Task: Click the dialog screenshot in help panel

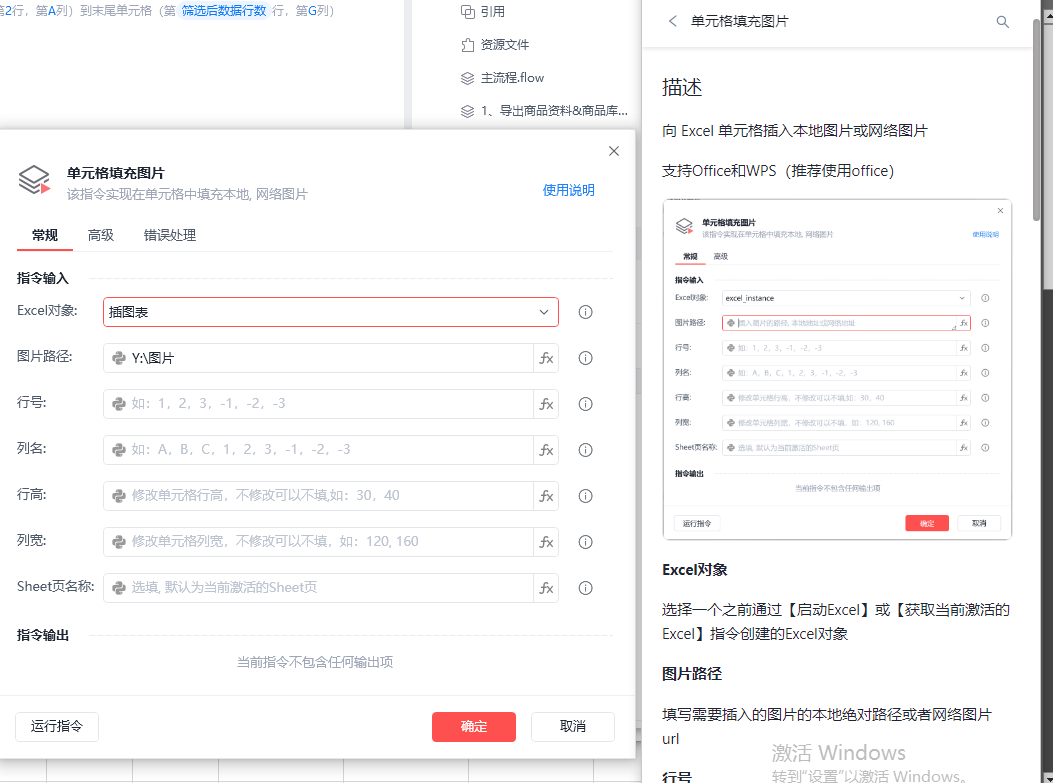Action: tap(837, 369)
